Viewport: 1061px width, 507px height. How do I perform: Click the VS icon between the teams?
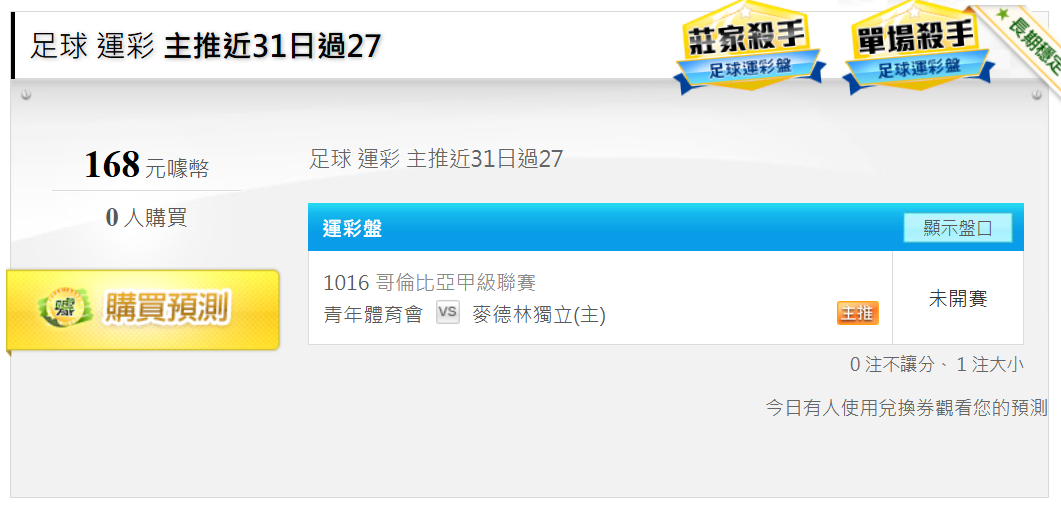[x=447, y=312]
